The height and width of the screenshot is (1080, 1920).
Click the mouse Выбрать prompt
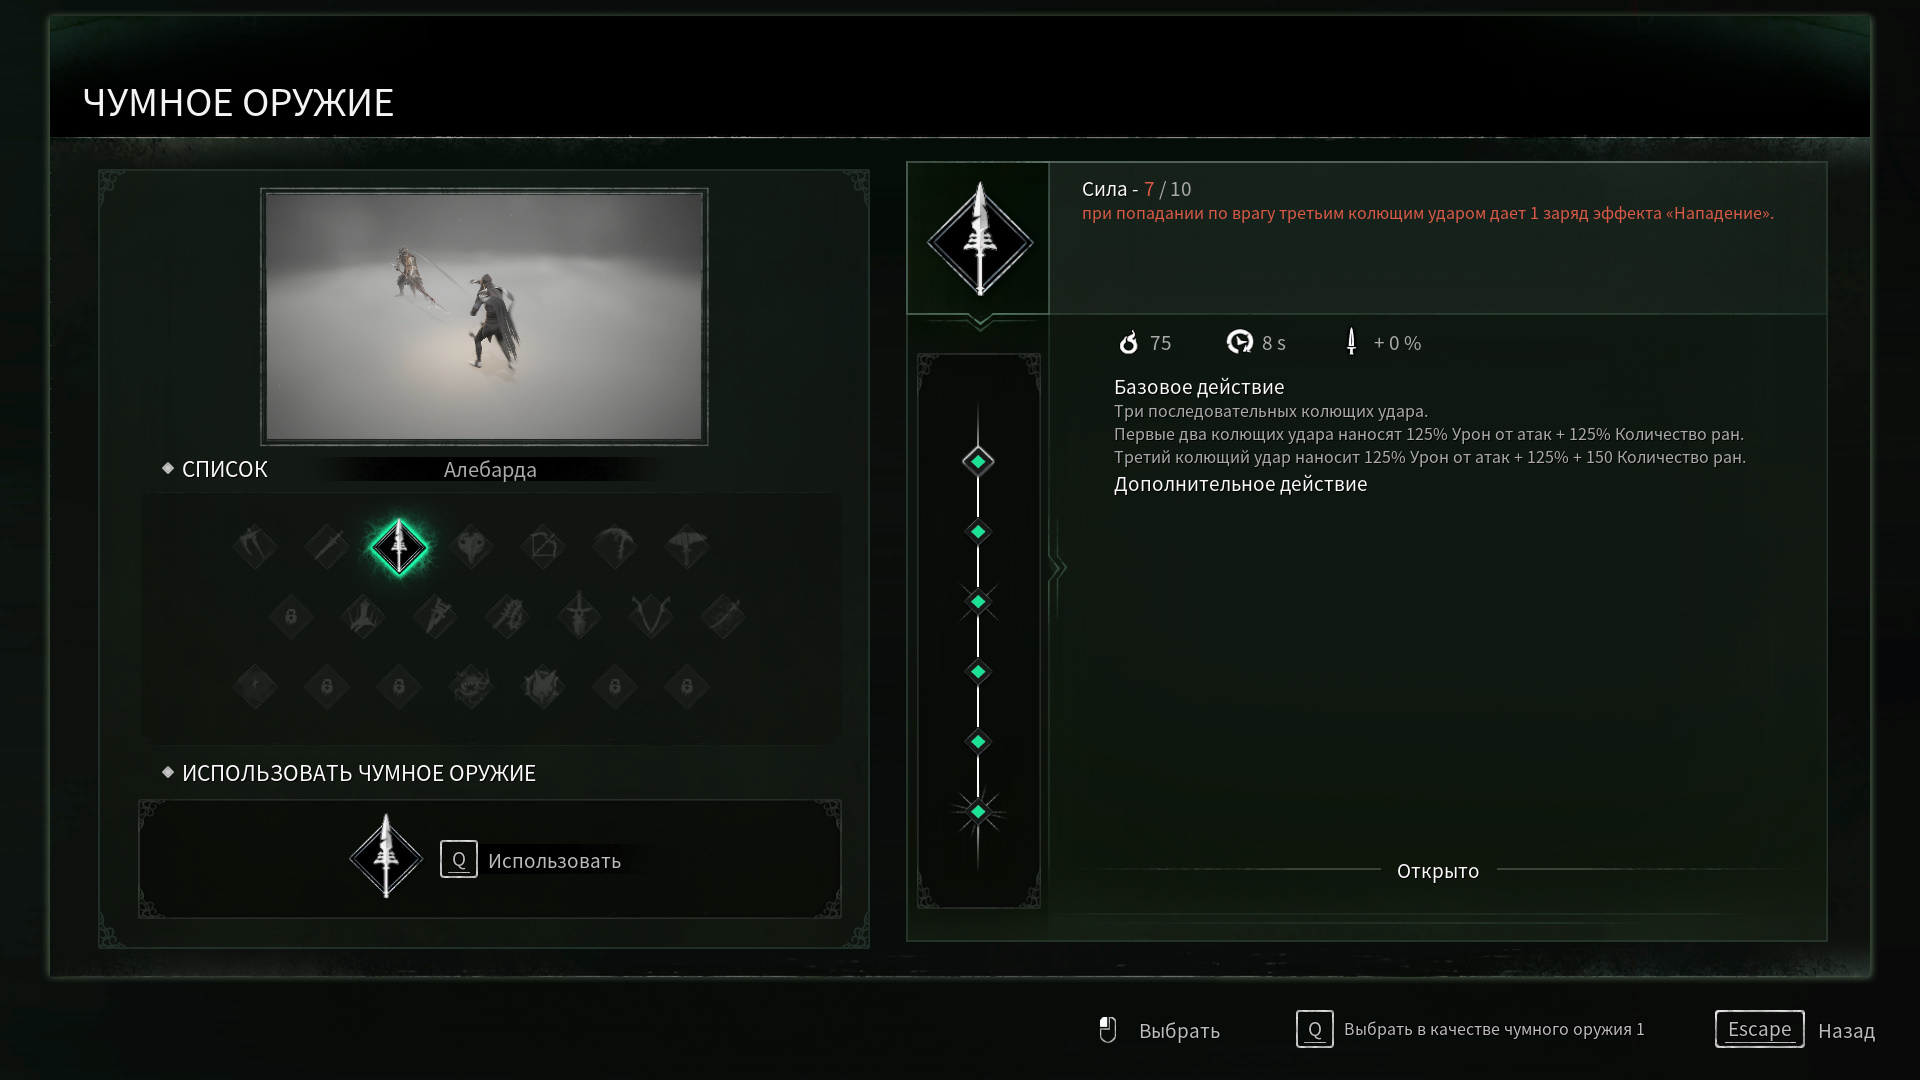(x=1158, y=1030)
